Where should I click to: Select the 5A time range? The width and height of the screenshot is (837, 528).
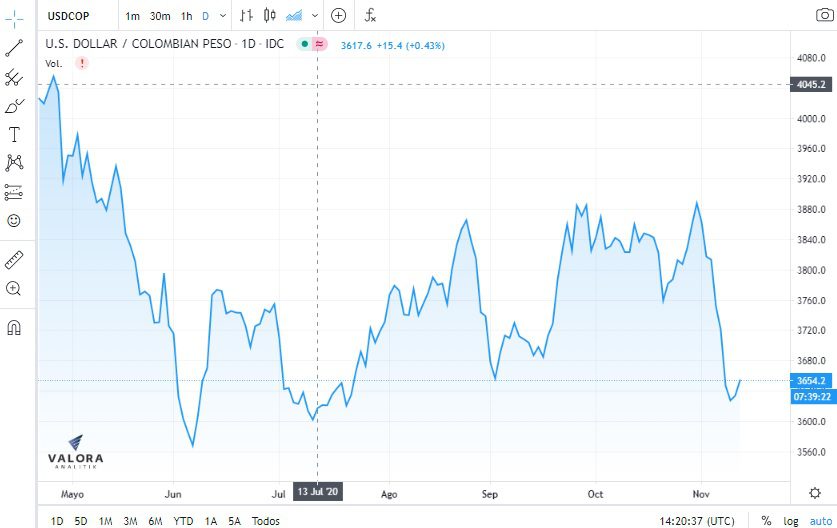coord(234,521)
